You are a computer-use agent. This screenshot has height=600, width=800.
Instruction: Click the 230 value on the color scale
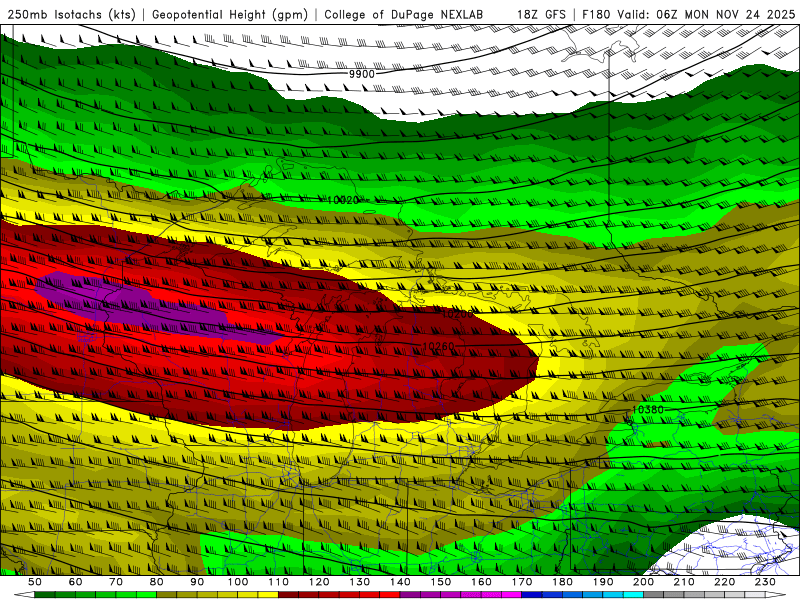point(765,582)
